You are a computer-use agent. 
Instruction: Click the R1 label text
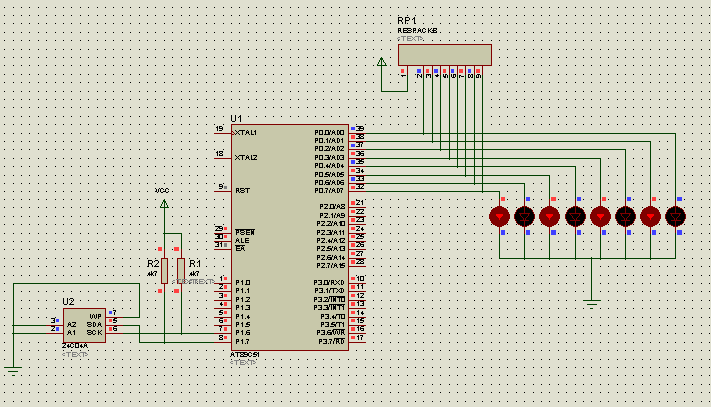[x=195, y=263]
